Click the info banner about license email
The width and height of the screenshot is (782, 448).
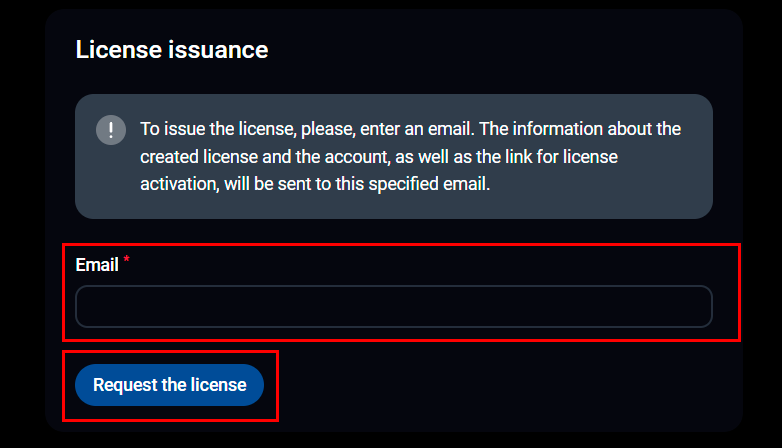[393, 156]
